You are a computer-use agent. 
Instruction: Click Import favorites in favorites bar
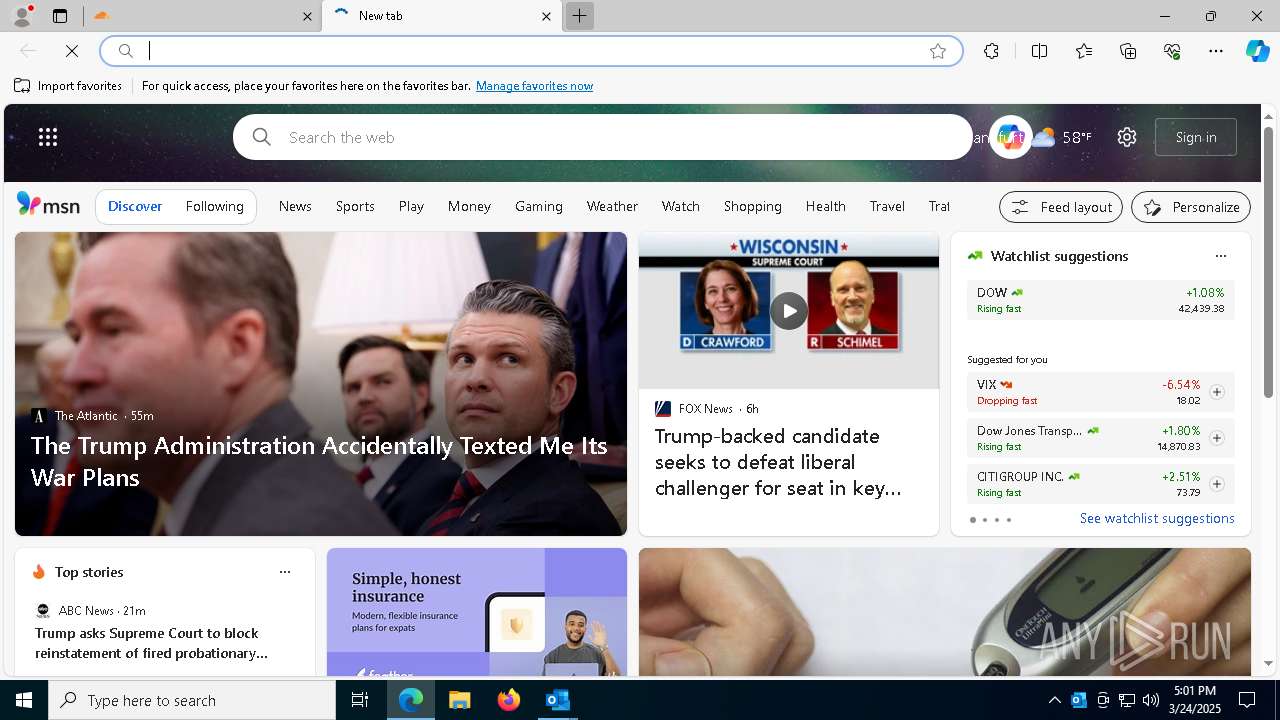point(68,86)
